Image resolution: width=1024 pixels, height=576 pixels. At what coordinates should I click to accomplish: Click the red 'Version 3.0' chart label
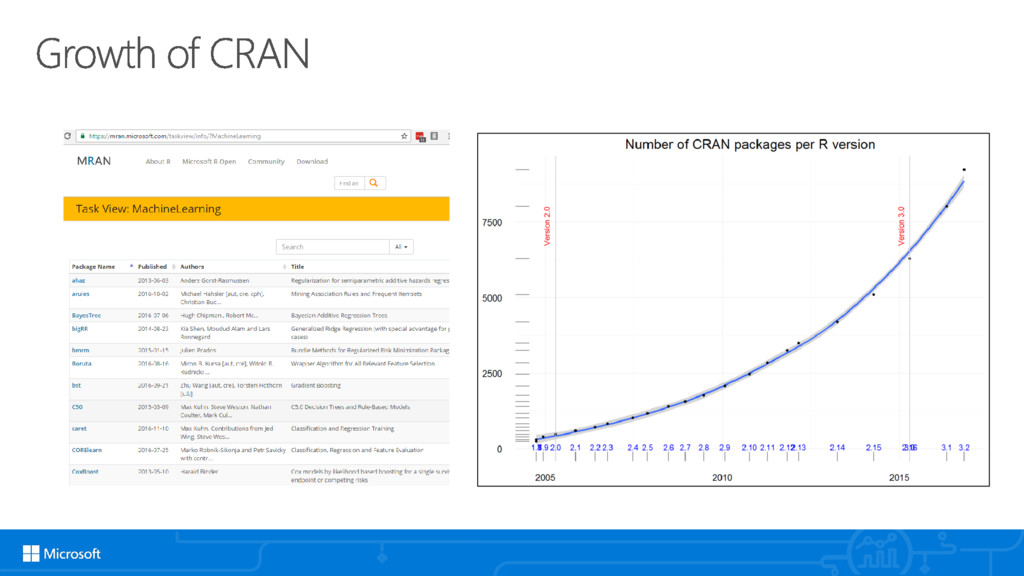(901, 226)
